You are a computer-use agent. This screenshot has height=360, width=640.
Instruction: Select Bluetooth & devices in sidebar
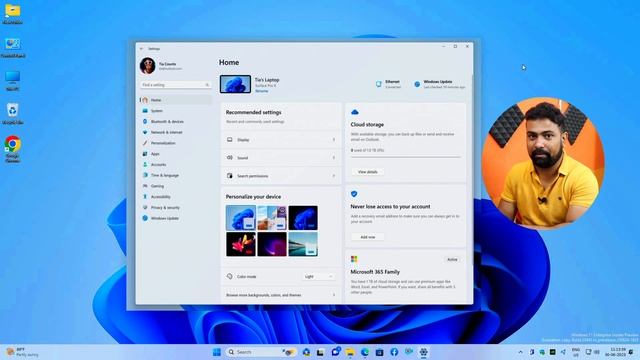[x=176, y=122]
